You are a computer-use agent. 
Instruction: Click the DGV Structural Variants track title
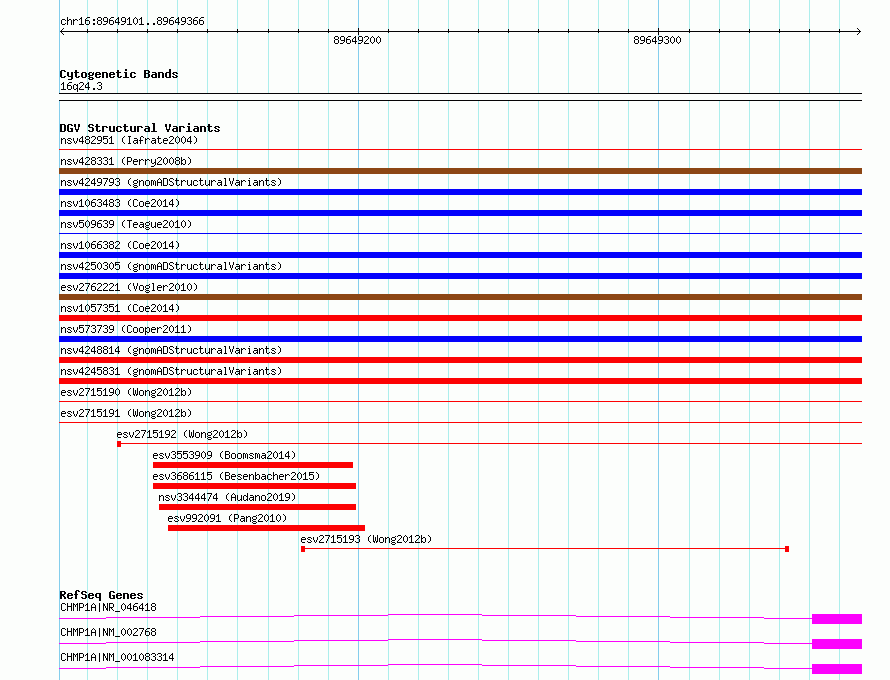coord(140,128)
